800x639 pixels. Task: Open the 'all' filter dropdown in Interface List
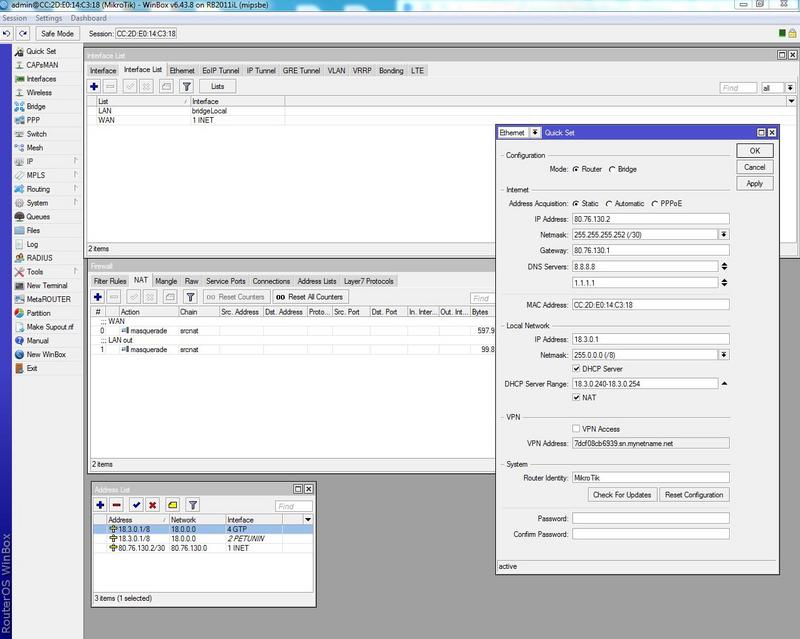pyautogui.click(x=790, y=88)
